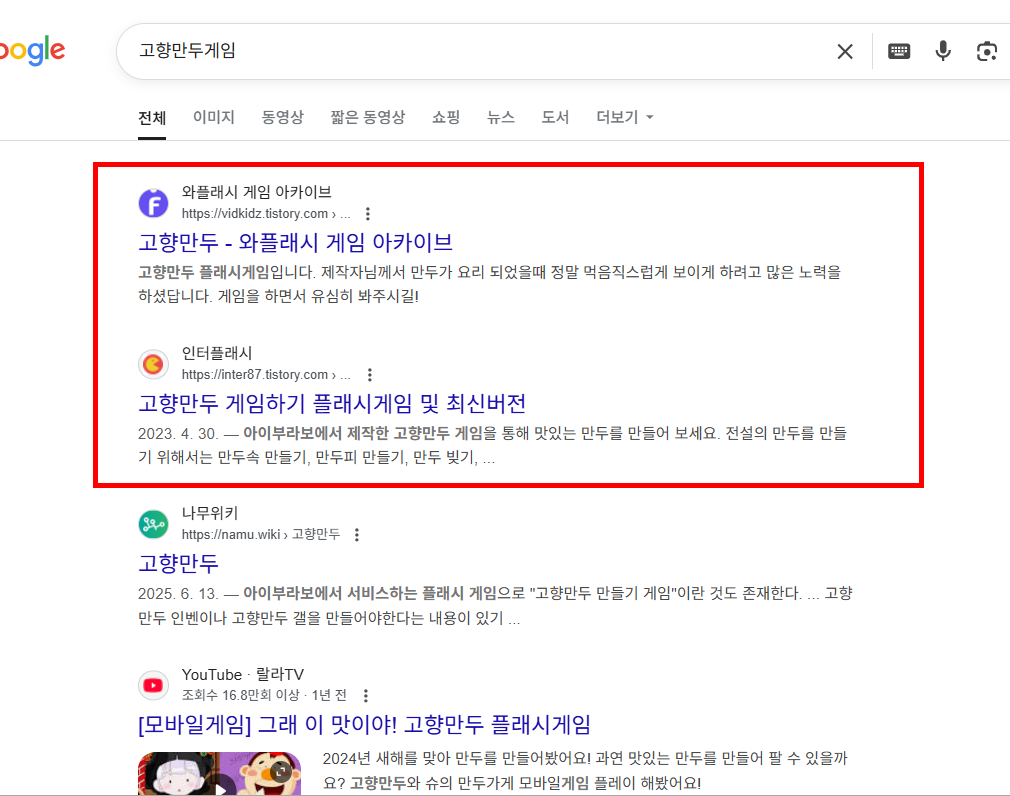Click 와플래시 게임 아카이브 site favicon
1010x796 pixels.
point(153,204)
